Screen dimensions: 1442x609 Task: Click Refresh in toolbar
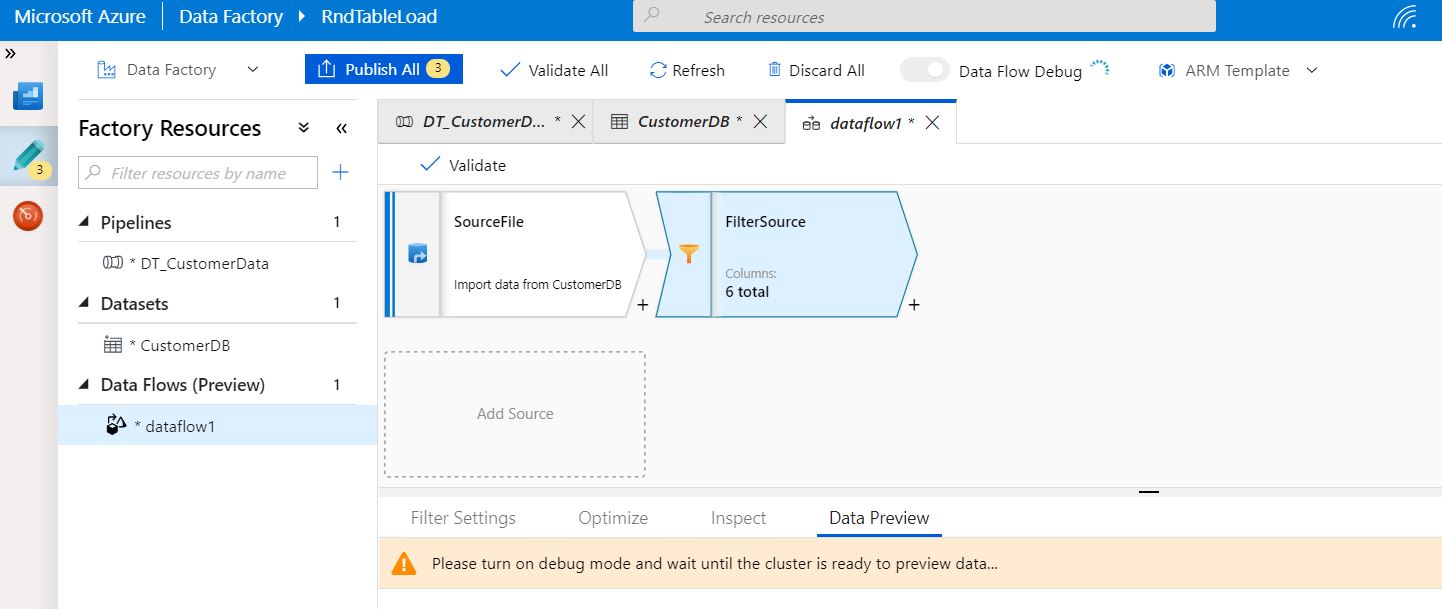(x=687, y=70)
